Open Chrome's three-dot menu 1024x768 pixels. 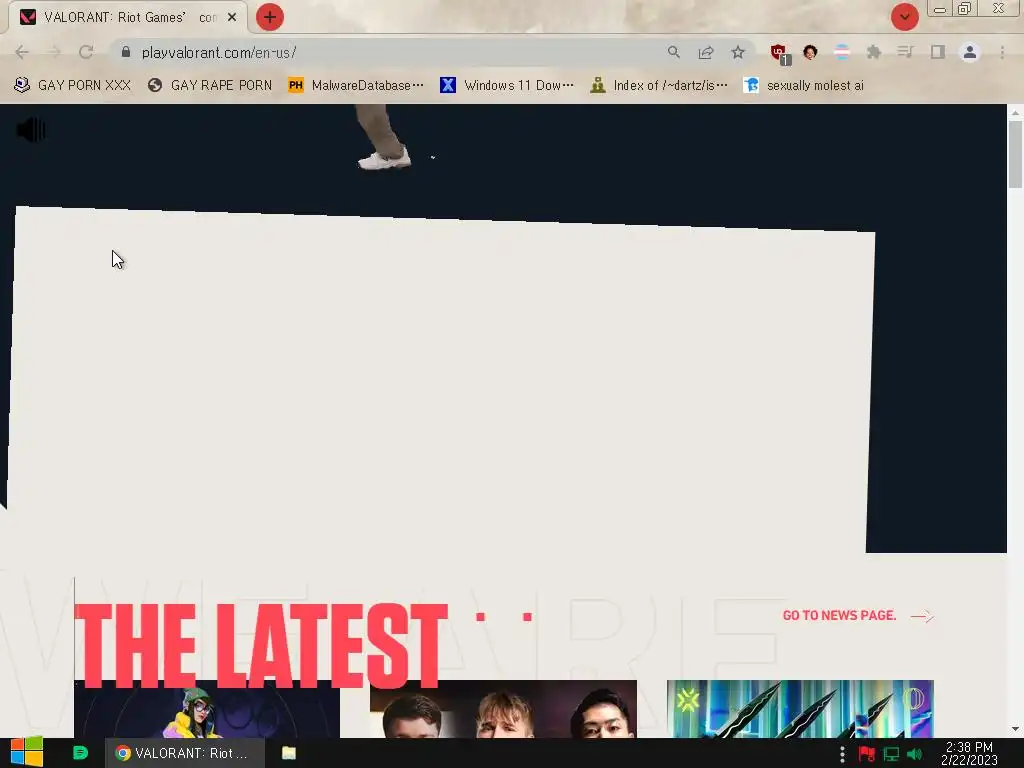tap(1002, 52)
